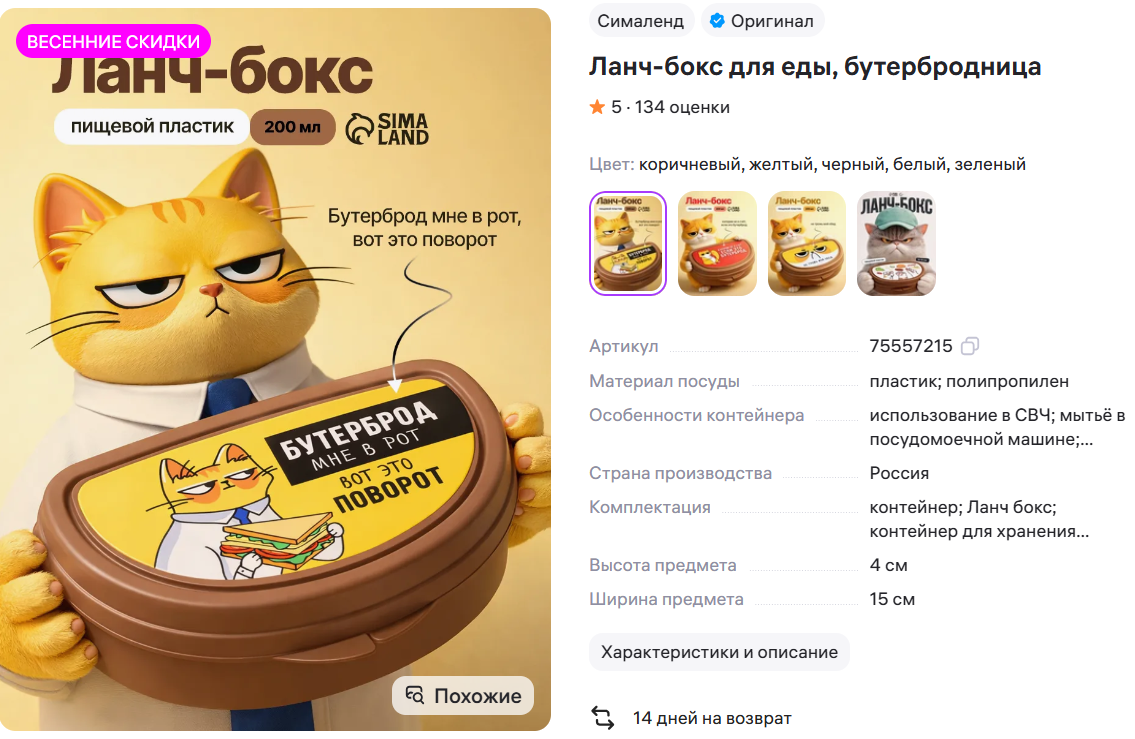Expand truncated Комплектация value text
This screenshot has width=1135, height=739.
(979, 519)
